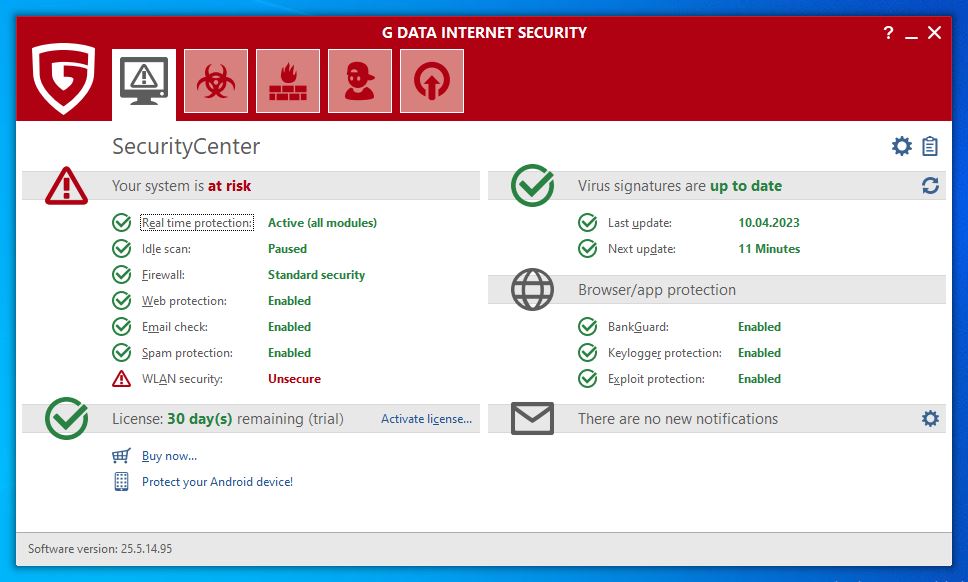
Task: Click the large green license checkmark
Action: (x=66, y=418)
